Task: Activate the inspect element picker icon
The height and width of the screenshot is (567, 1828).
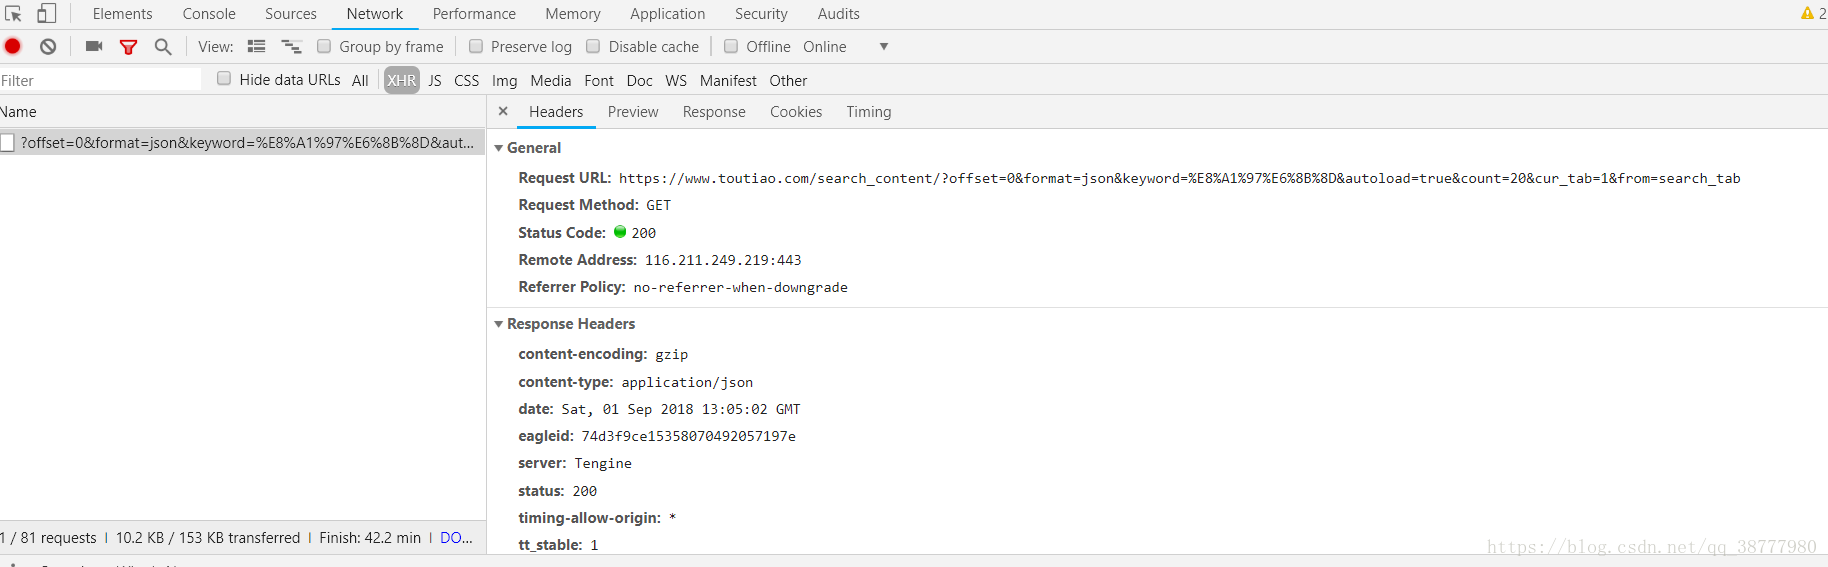Action: click(13, 14)
